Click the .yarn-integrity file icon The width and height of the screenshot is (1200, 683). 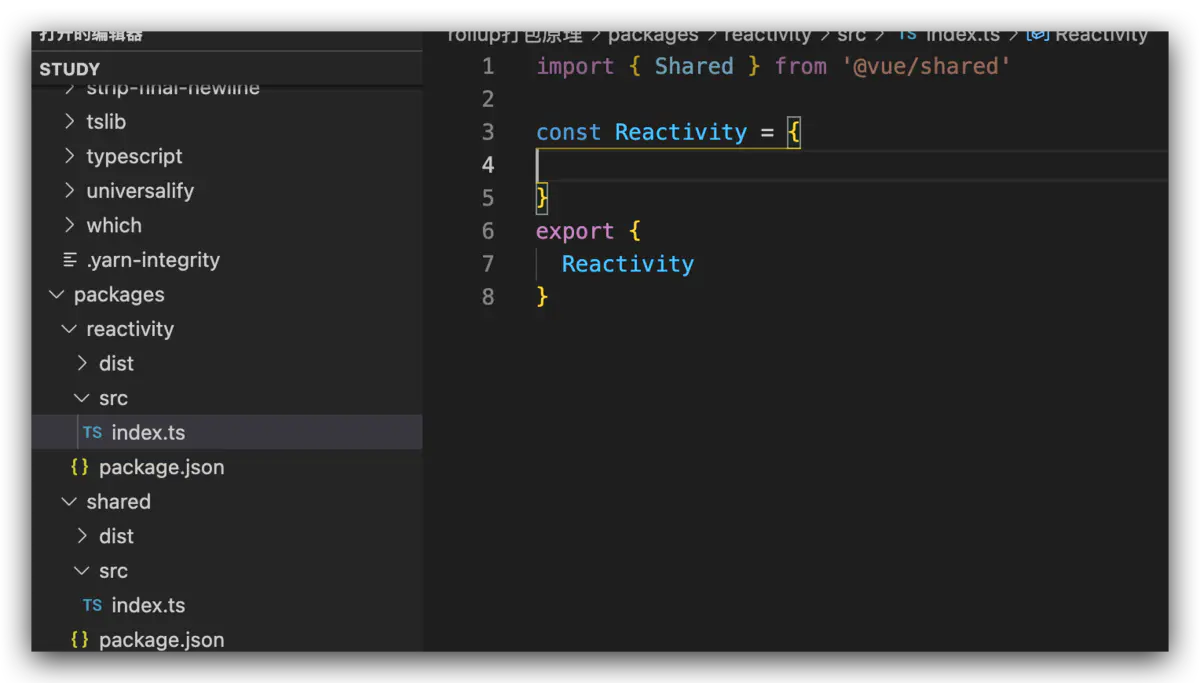(x=69, y=260)
